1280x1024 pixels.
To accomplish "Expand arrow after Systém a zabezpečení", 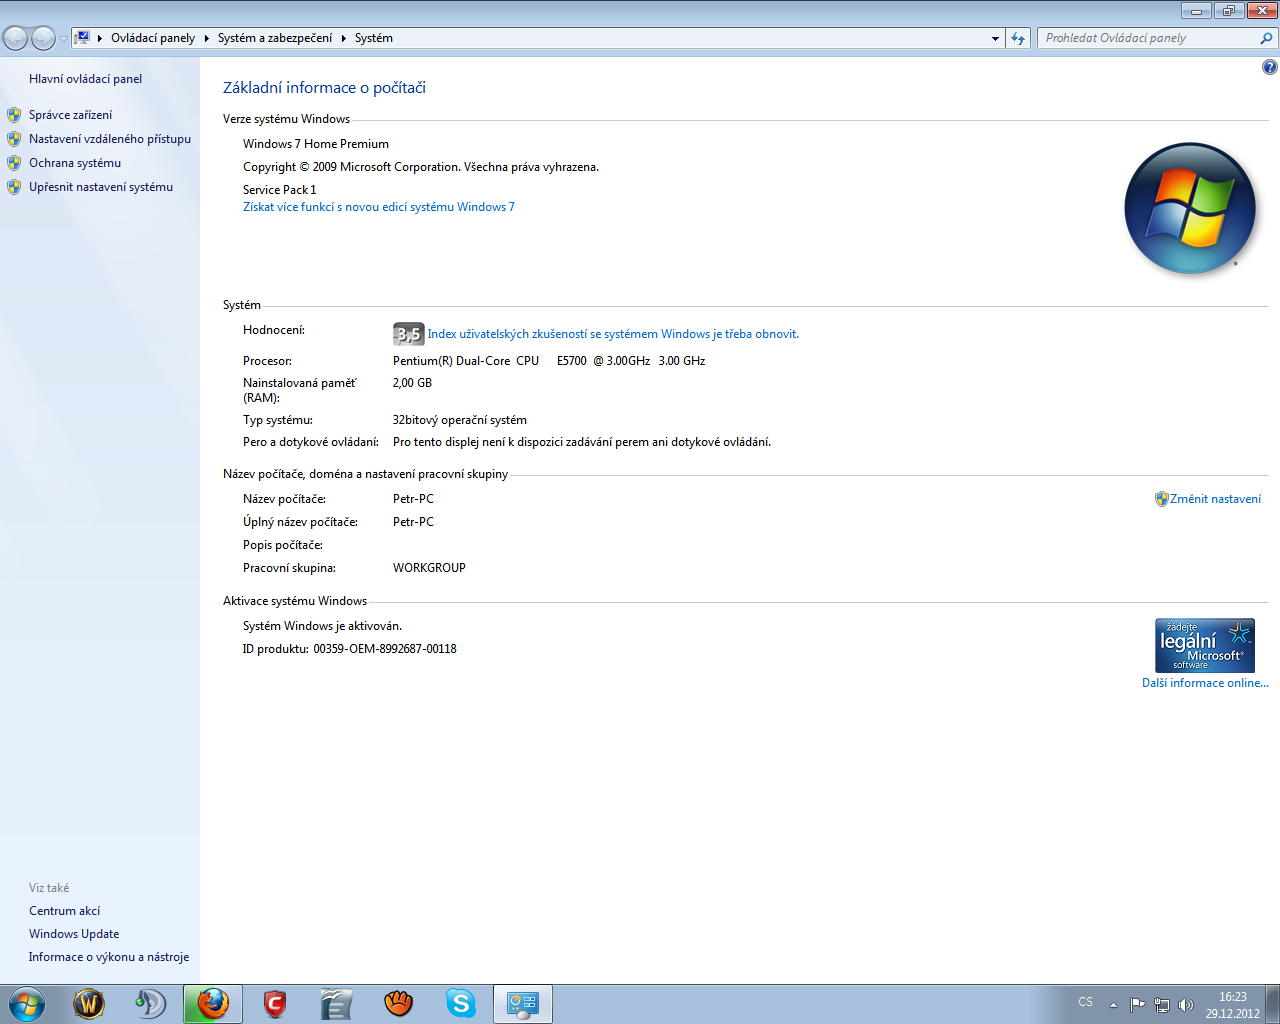I will click(x=344, y=38).
